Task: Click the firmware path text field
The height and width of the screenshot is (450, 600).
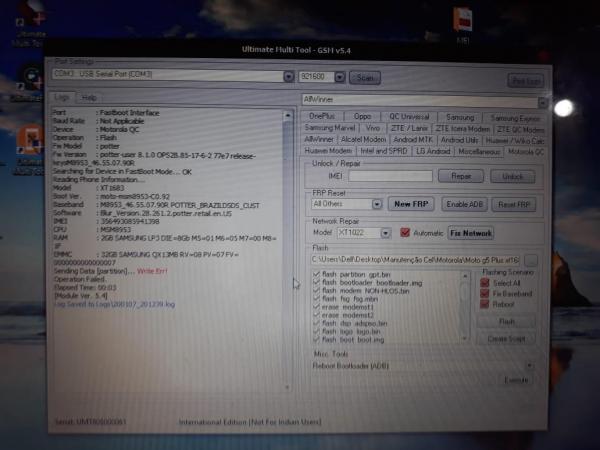Action: click(x=415, y=260)
